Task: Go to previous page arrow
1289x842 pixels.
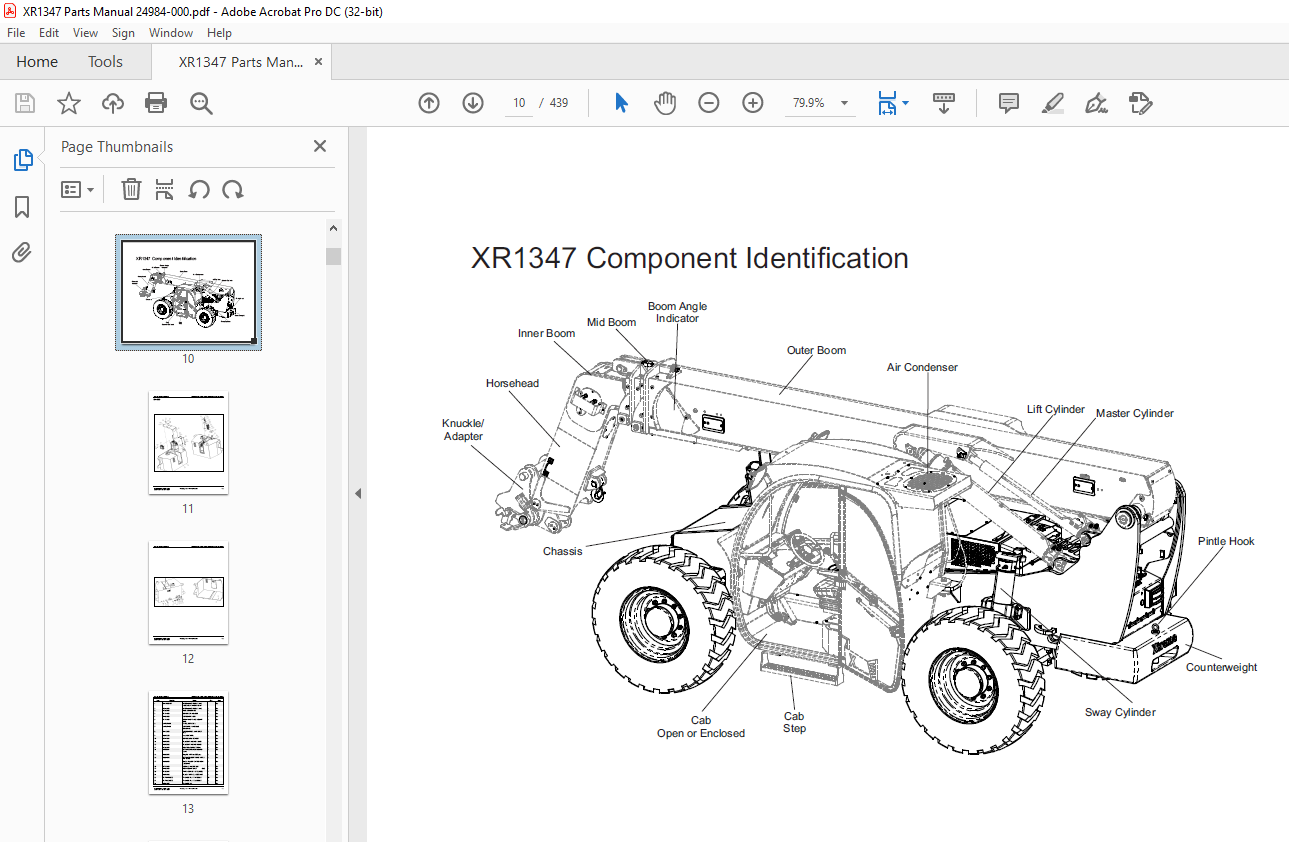Action: point(429,103)
